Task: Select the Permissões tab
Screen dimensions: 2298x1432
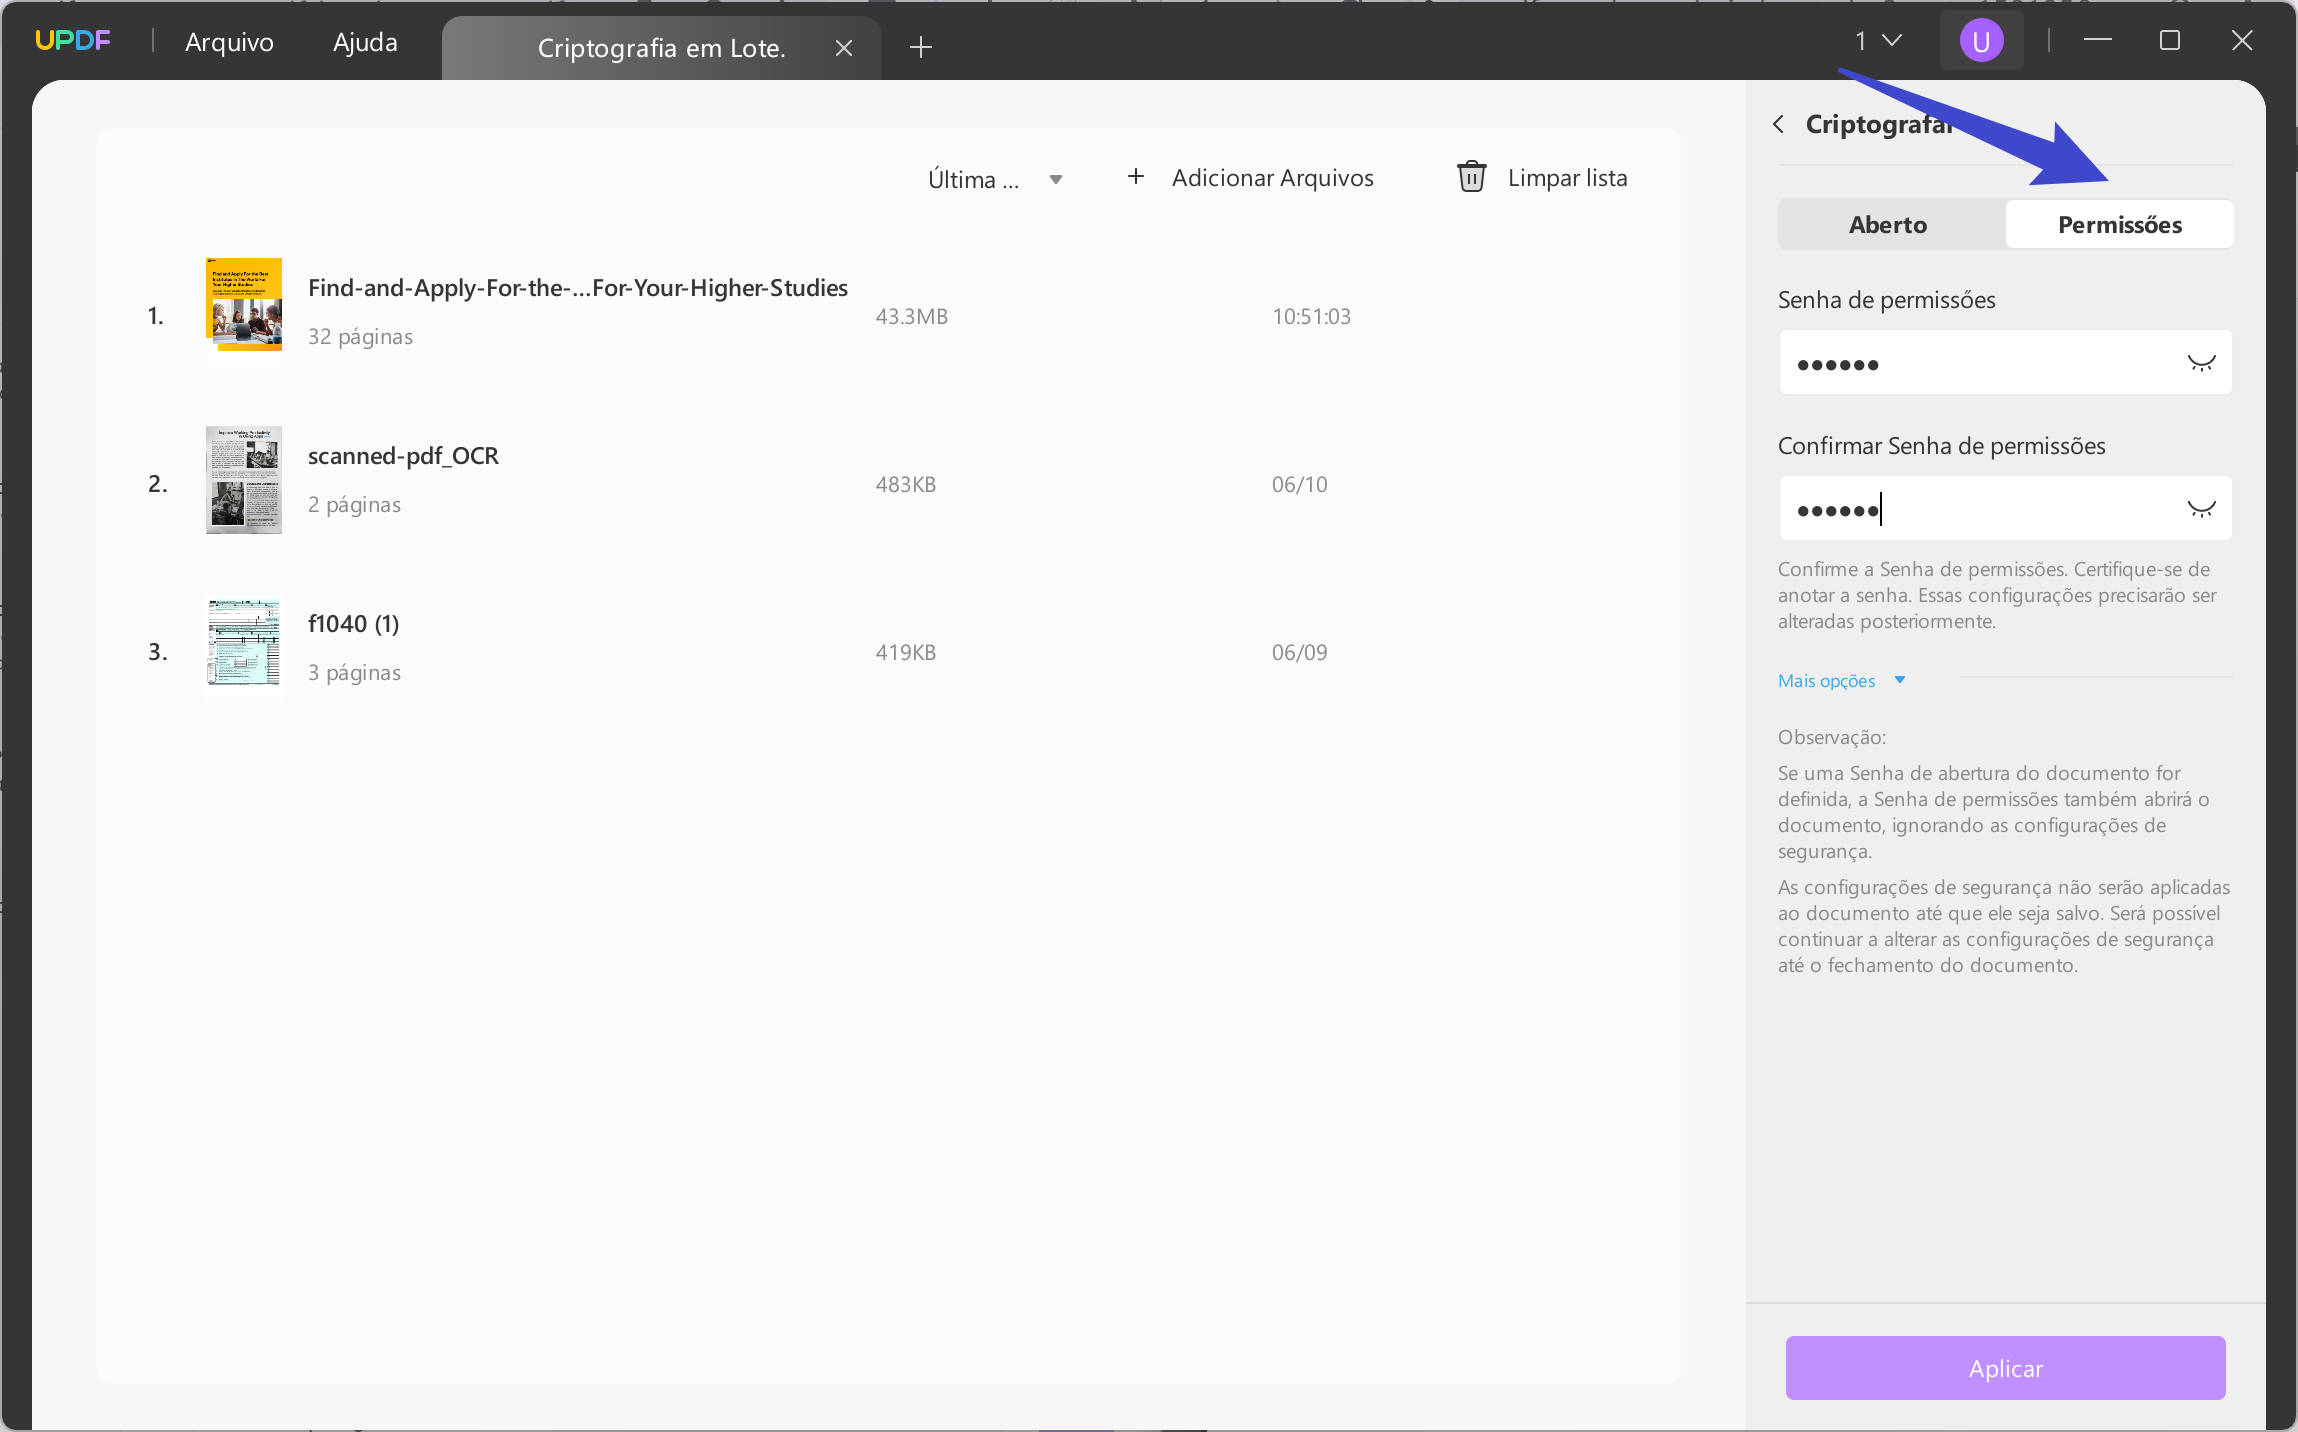Action: [x=2119, y=225]
